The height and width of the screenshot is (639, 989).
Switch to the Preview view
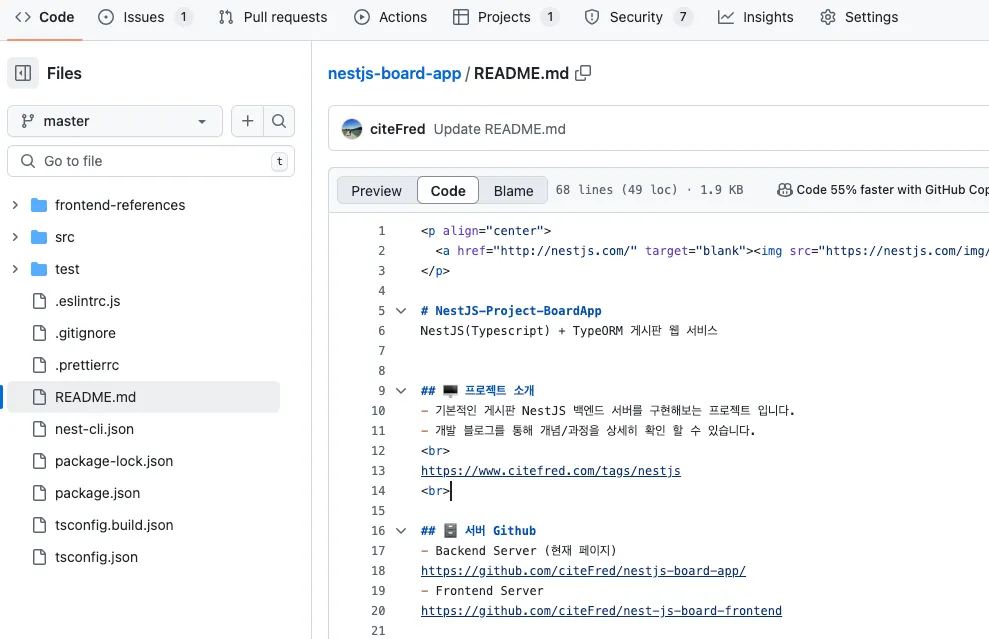[377, 191]
